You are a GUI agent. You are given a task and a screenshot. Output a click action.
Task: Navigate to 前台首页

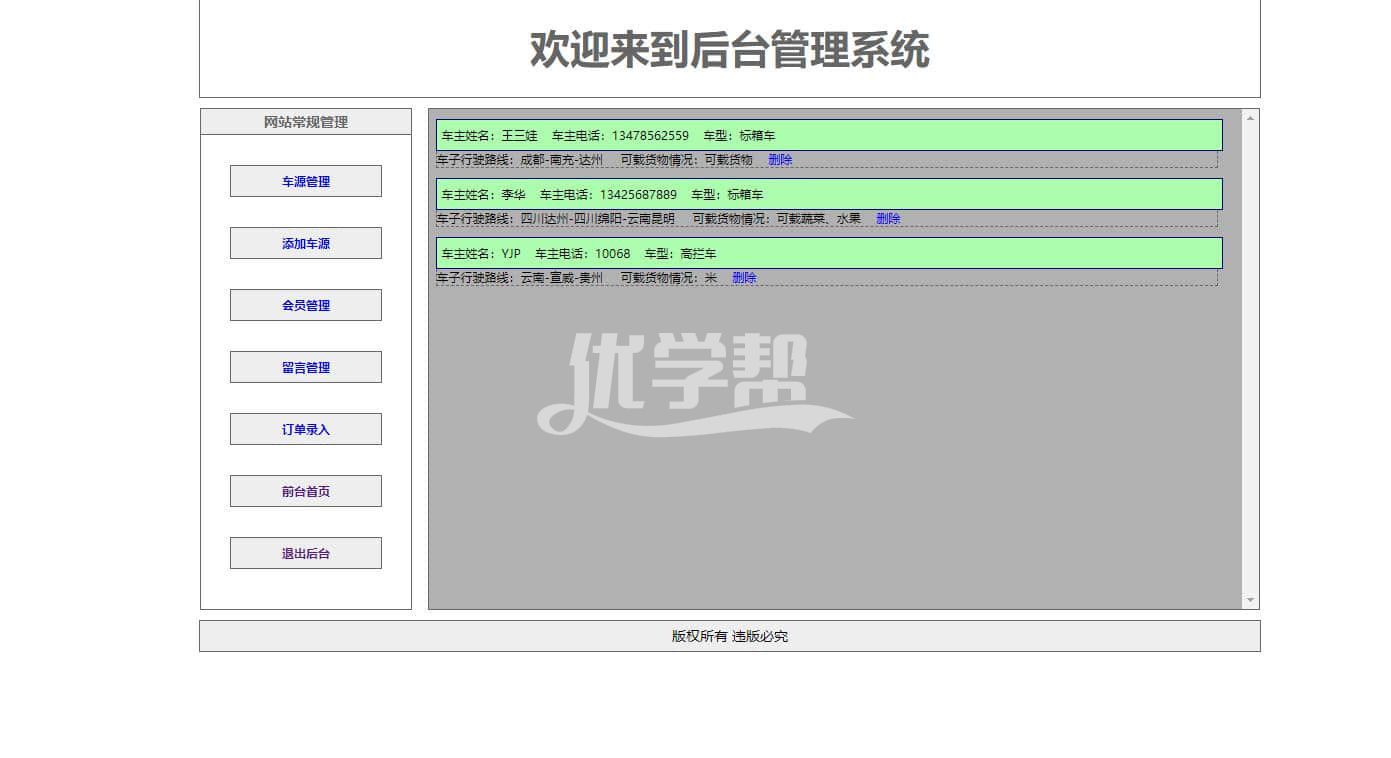[x=305, y=491]
